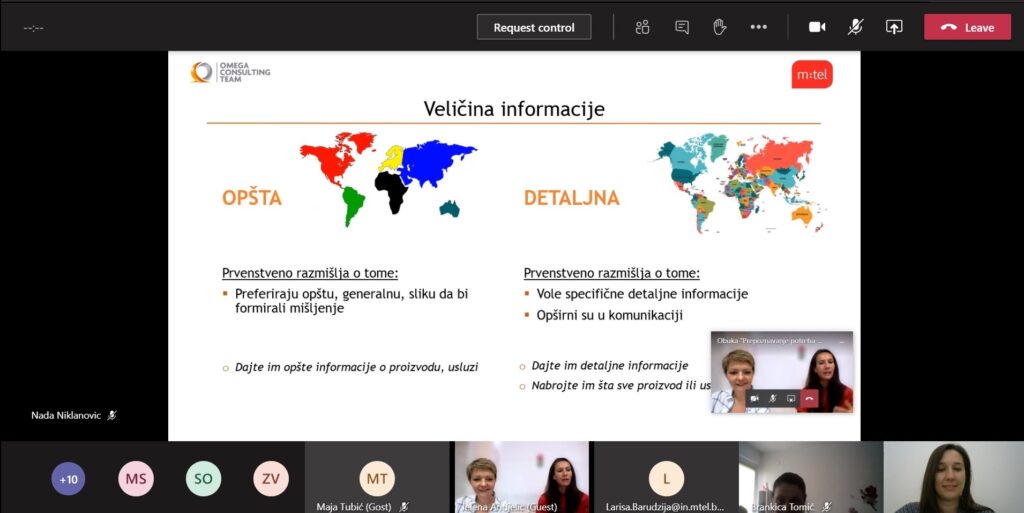Unmute the microphone in the top toolbar
1024x513 pixels.
[855, 27]
